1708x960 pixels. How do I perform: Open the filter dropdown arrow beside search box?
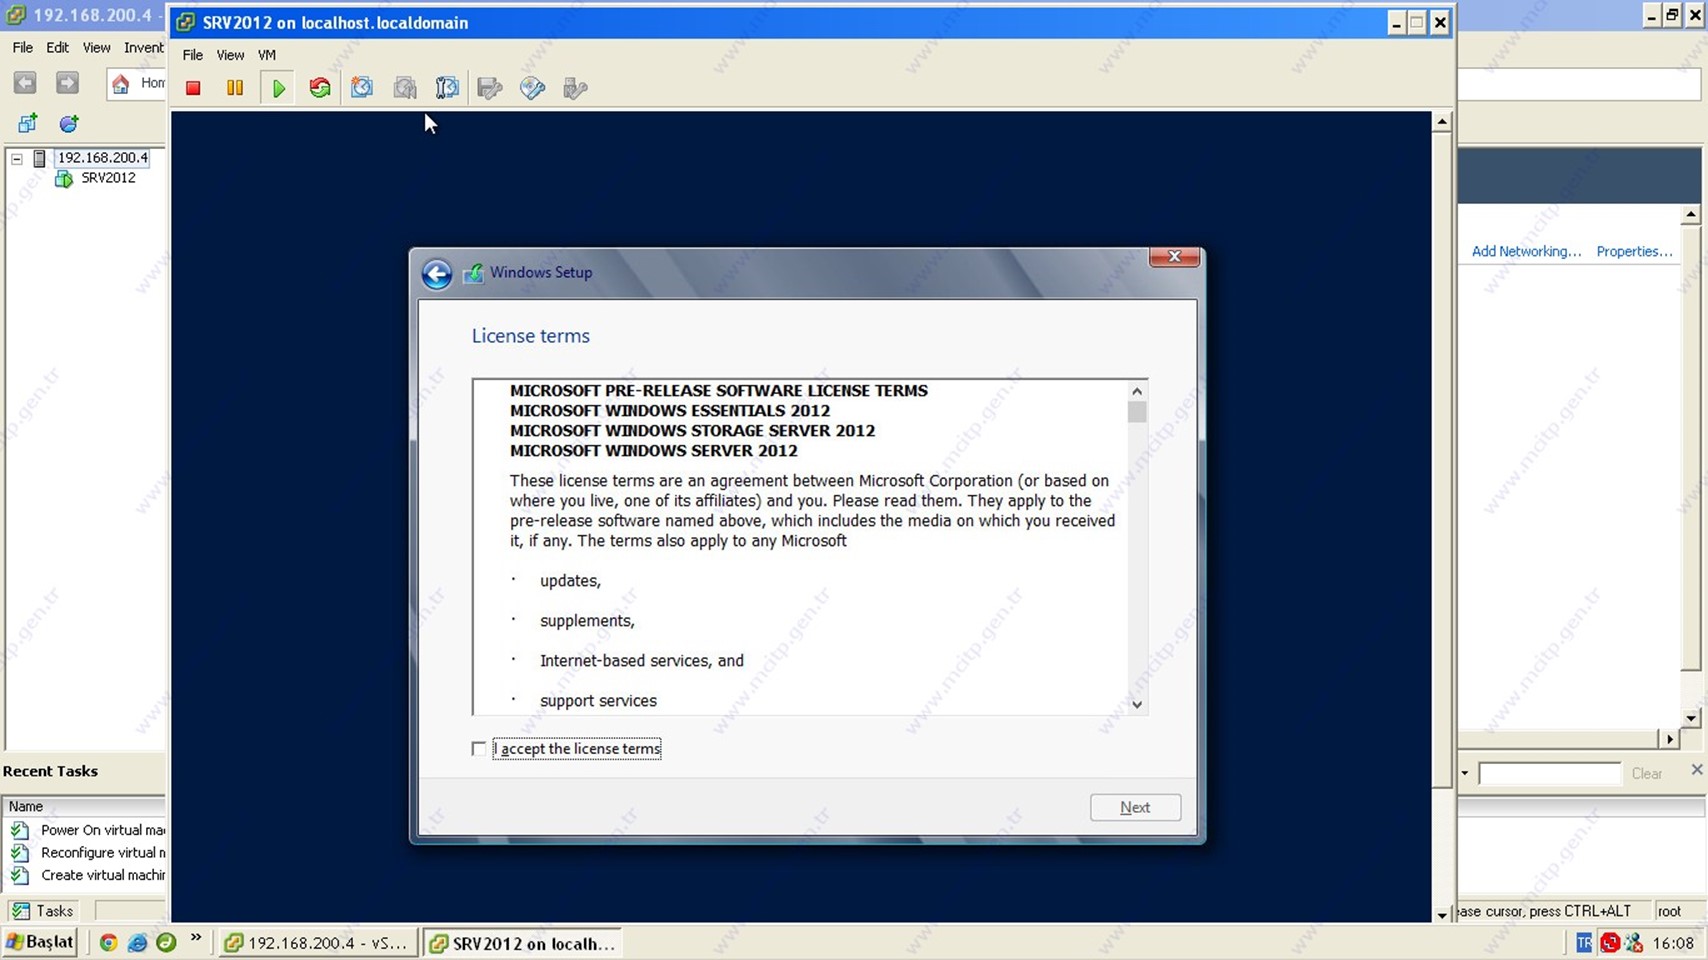pos(1465,773)
